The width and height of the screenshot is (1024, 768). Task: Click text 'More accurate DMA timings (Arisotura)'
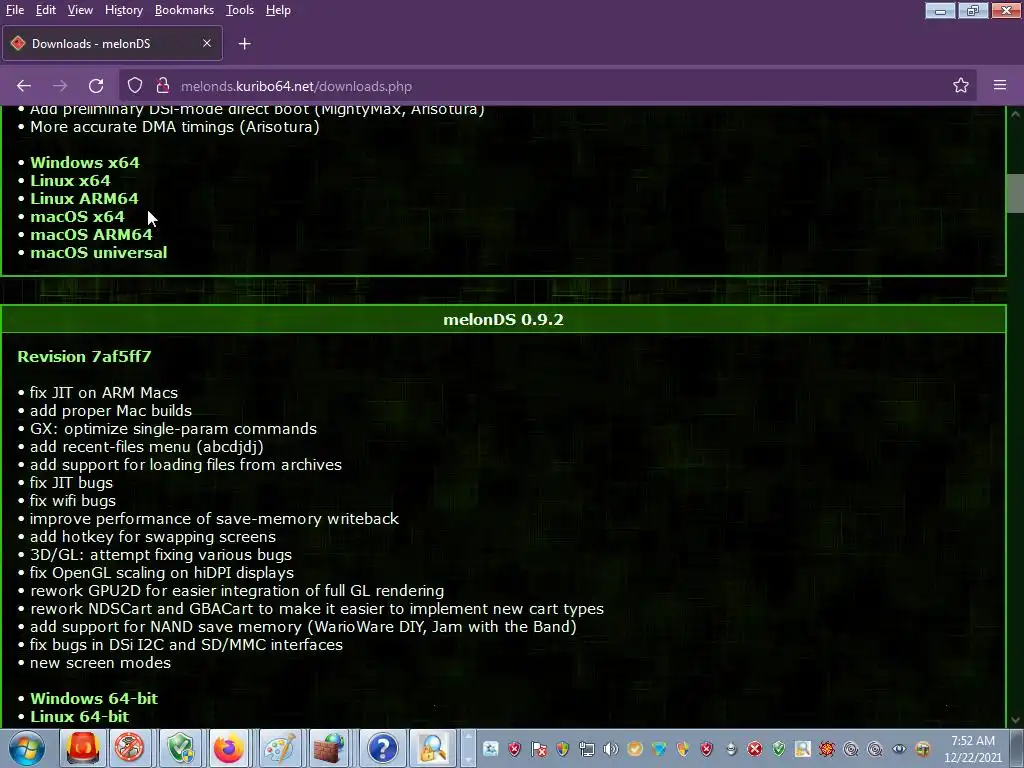point(175,127)
